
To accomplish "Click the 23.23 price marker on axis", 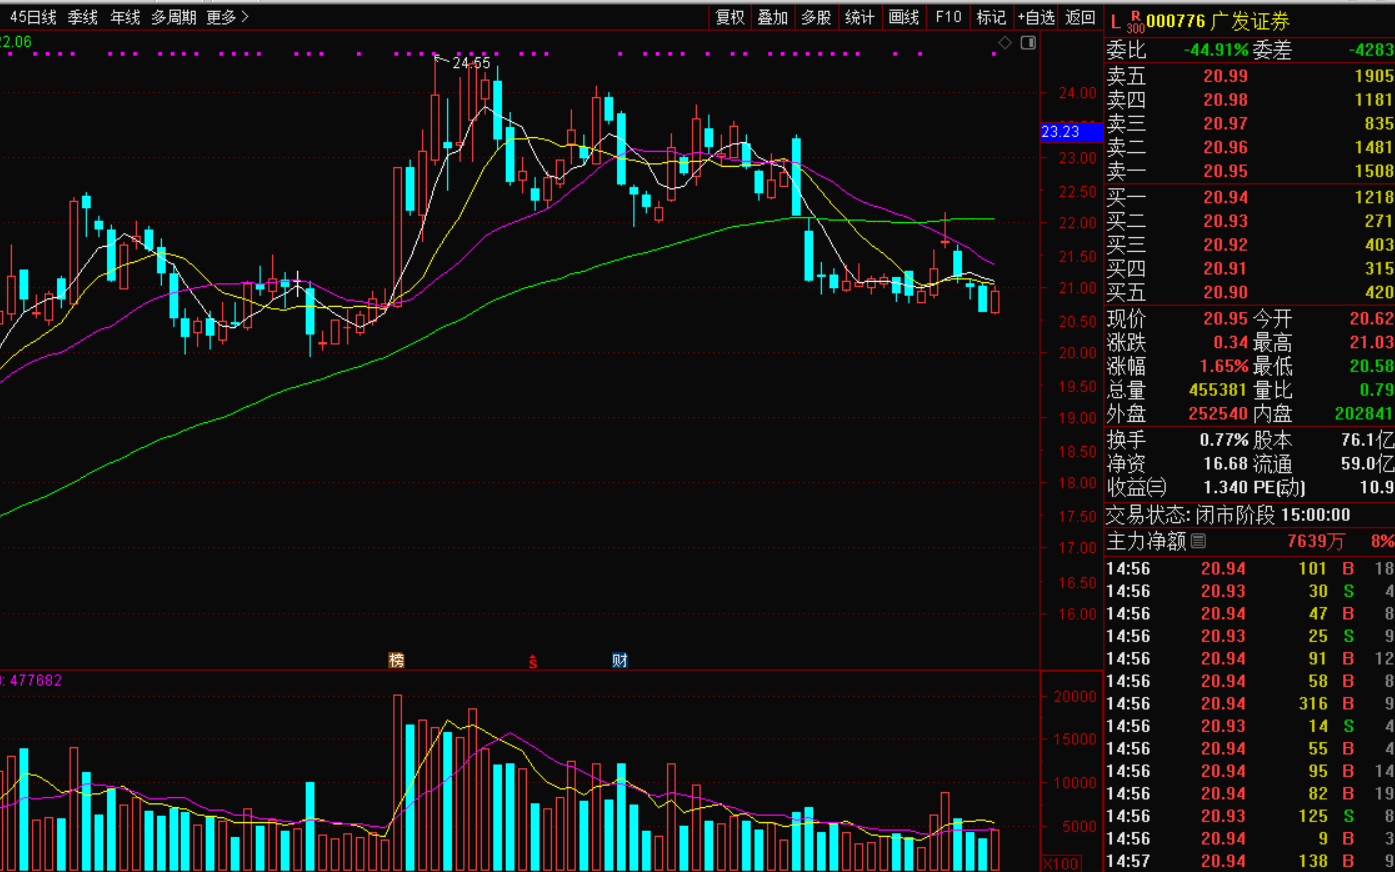I will (x=1071, y=132).
